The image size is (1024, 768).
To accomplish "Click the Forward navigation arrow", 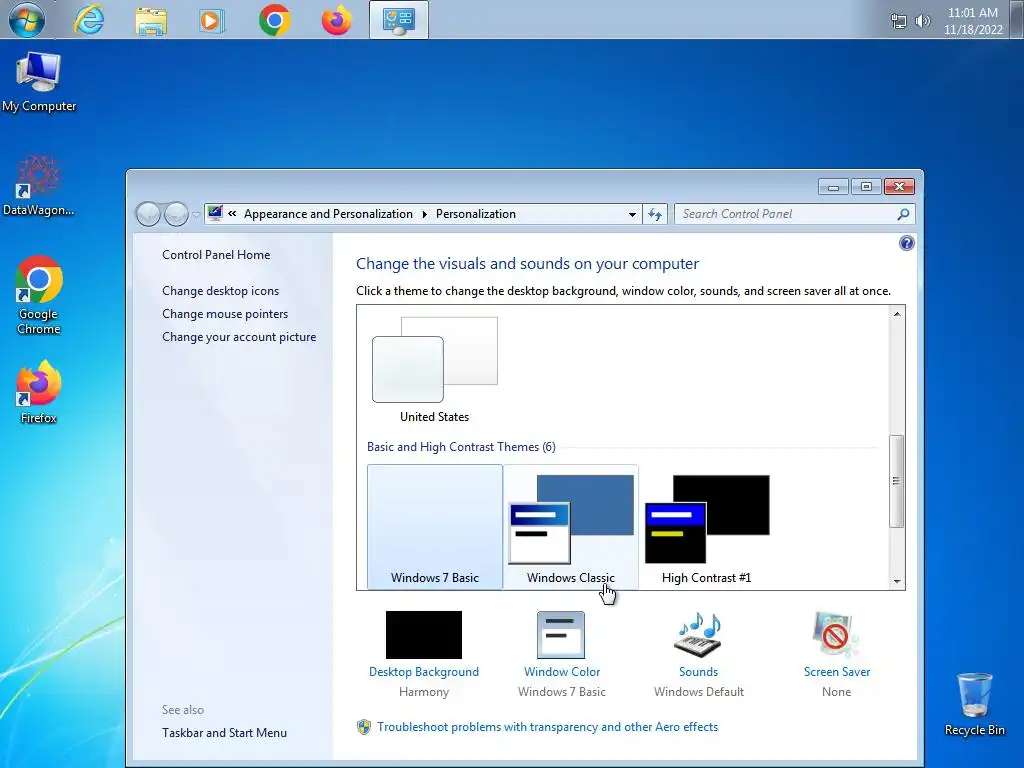I will pos(176,214).
